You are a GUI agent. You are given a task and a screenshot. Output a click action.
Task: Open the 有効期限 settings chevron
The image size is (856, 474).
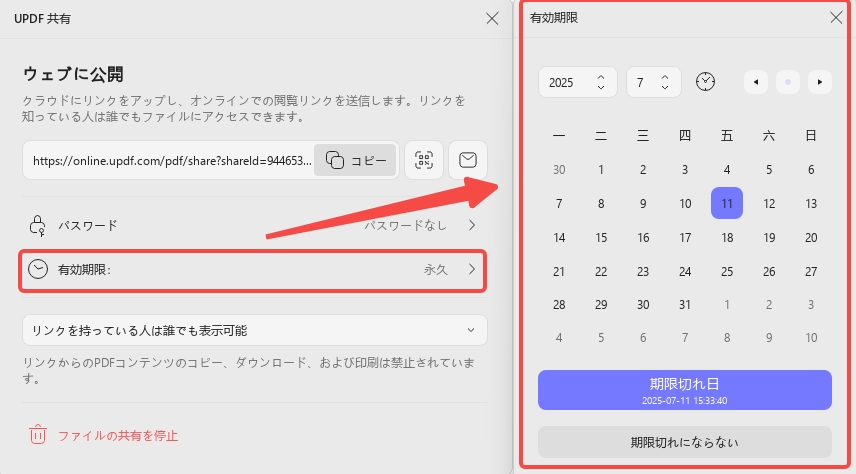472,269
